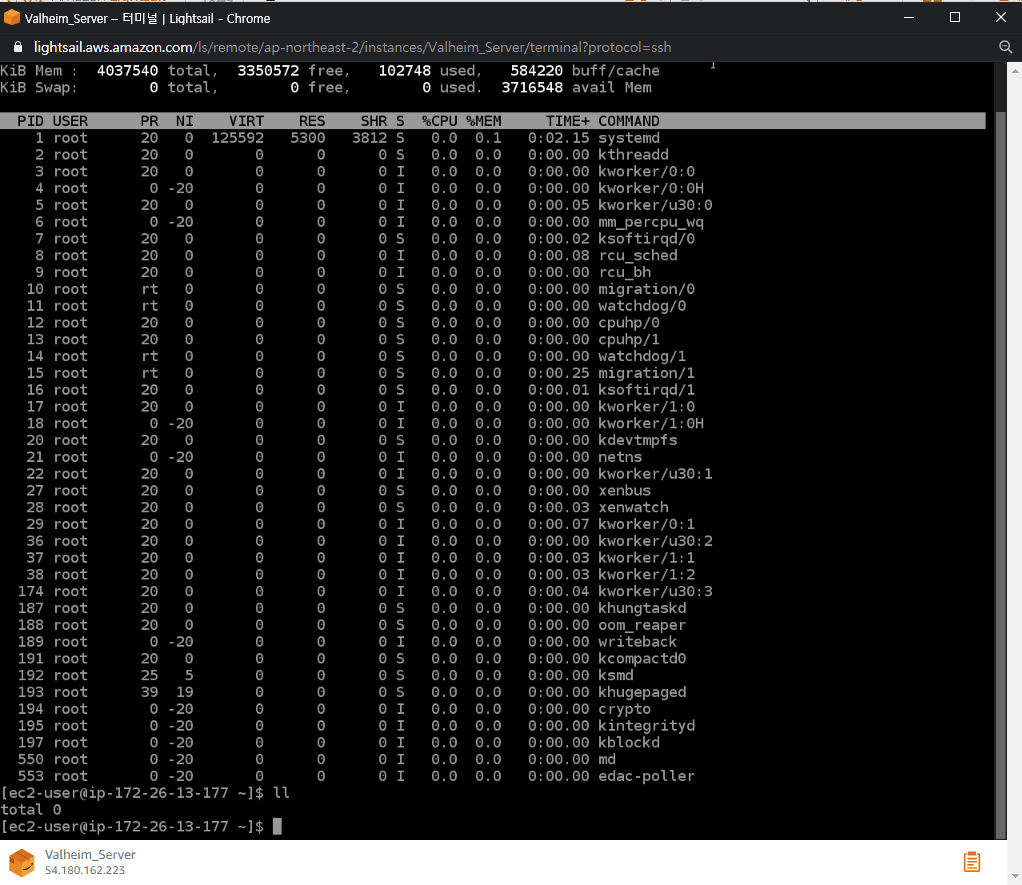
Task: Click the Valheim_Server instance name label
Action: tap(90, 855)
